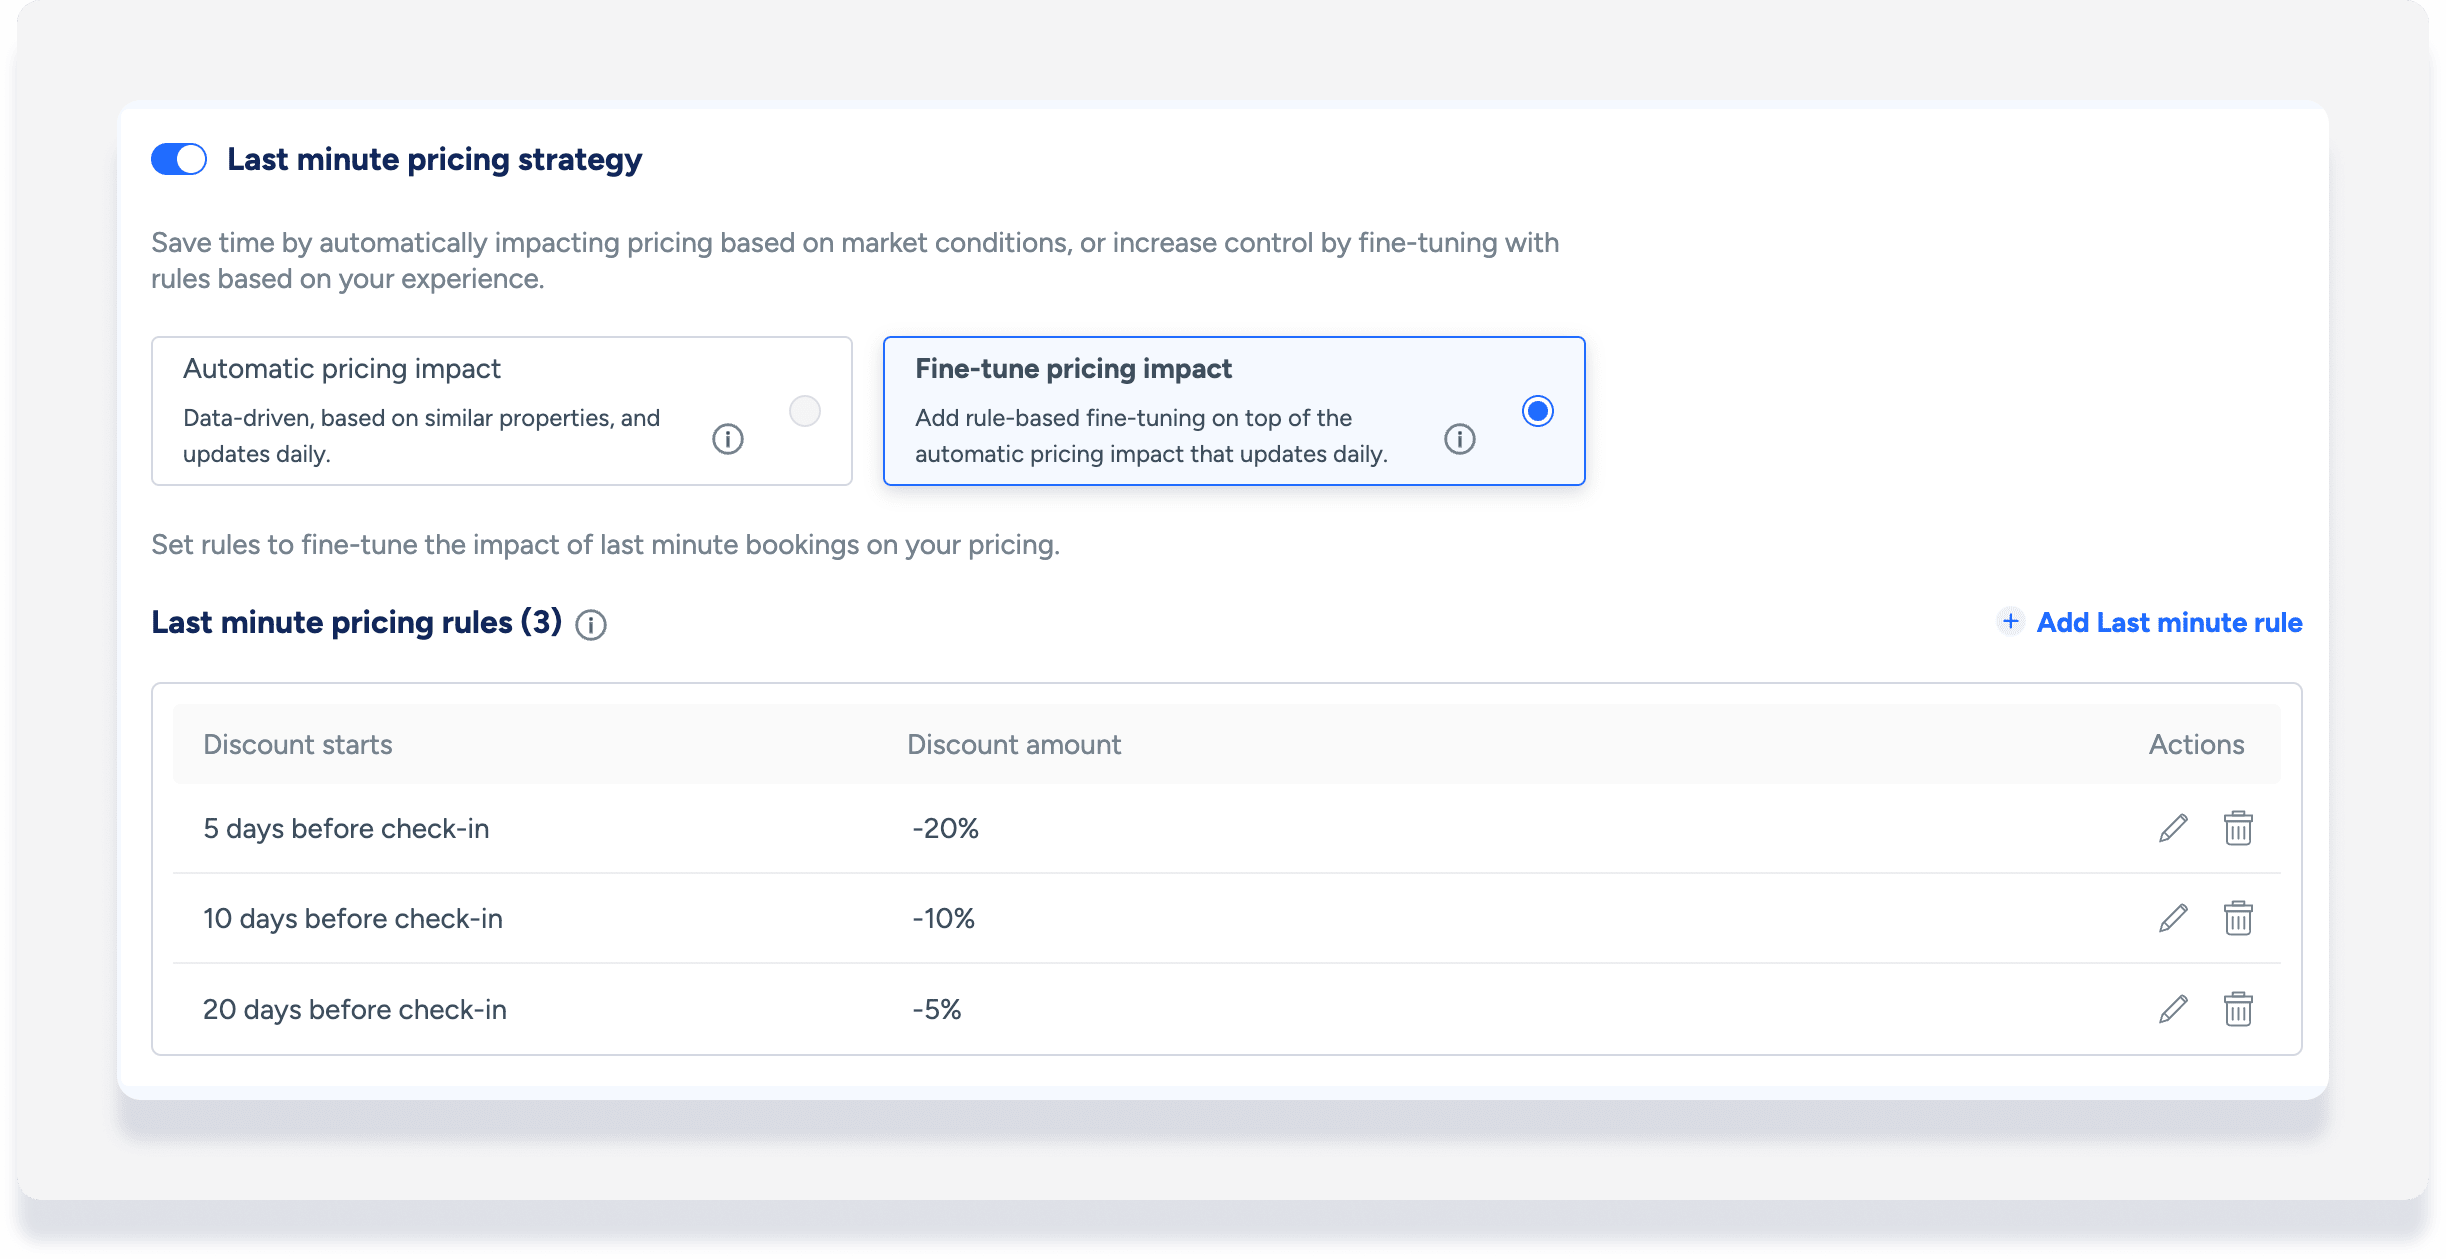Image resolution: width=2446 pixels, height=1259 pixels.
Task: Delete the 20 days before check-in rule
Action: (2238, 1009)
